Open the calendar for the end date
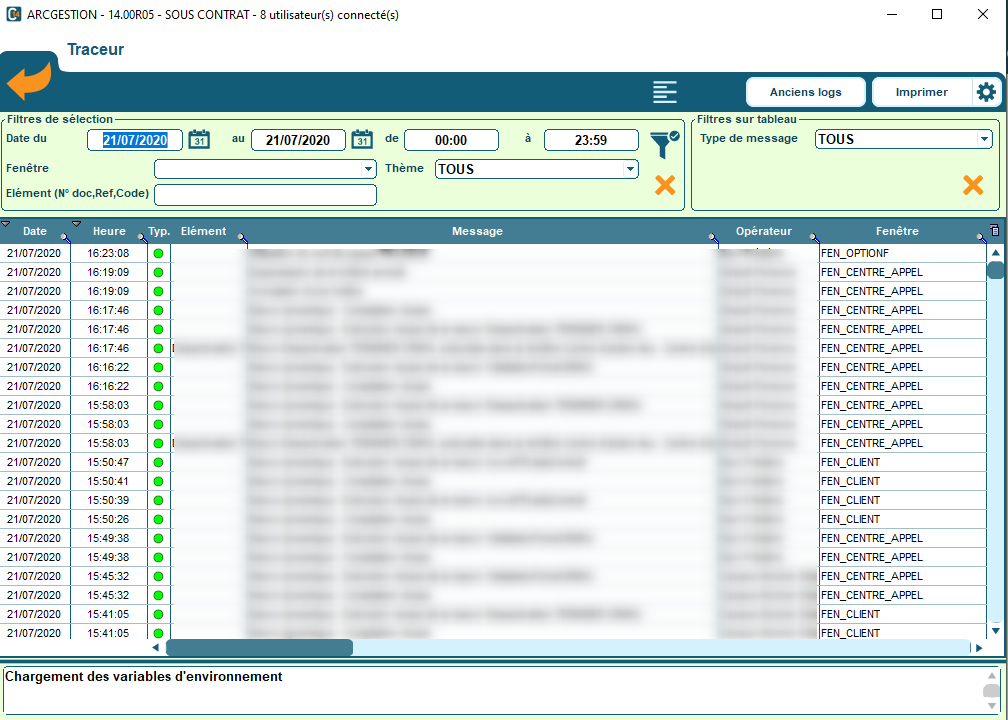Viewport: 1008px width, 720px height. click(x=362, y=140)
